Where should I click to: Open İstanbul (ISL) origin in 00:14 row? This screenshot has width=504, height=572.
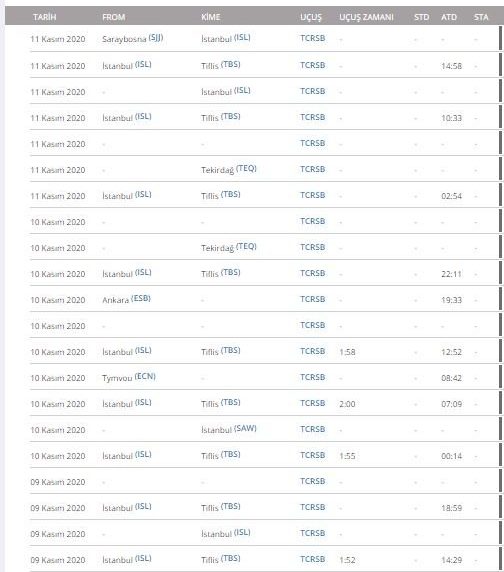(127, 455)
